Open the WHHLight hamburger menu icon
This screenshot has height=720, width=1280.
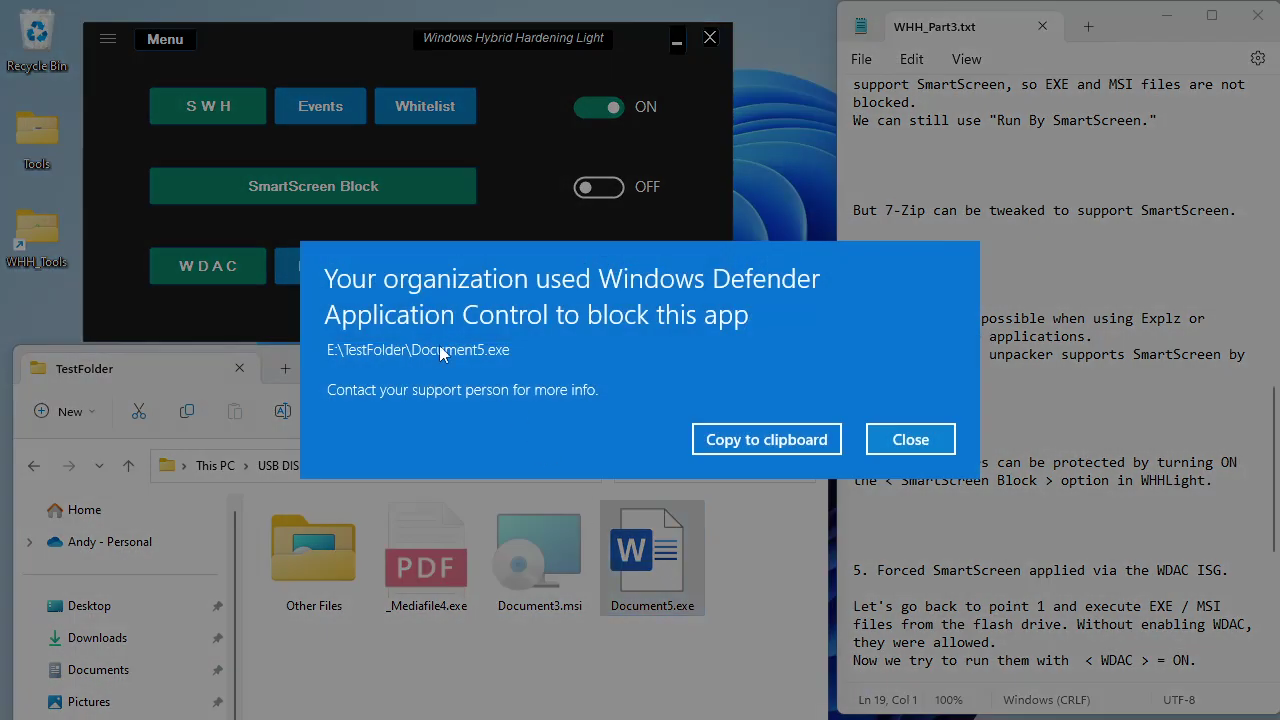(x=108, y=39)
